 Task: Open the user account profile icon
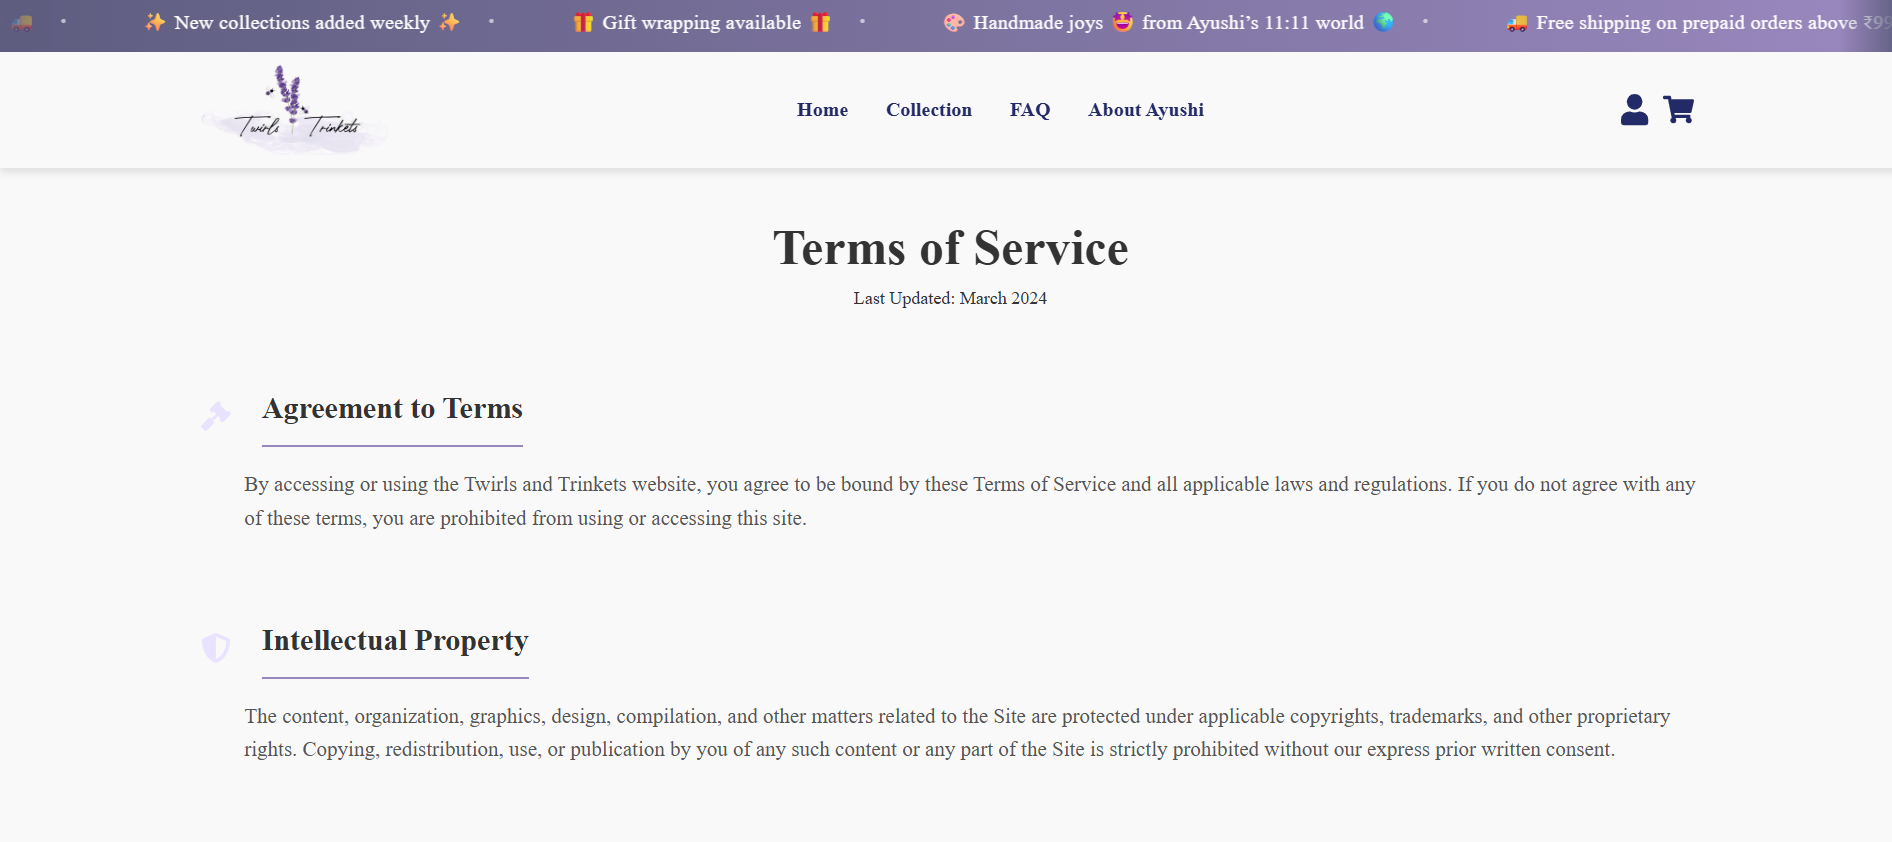[x=1634, y=110]
